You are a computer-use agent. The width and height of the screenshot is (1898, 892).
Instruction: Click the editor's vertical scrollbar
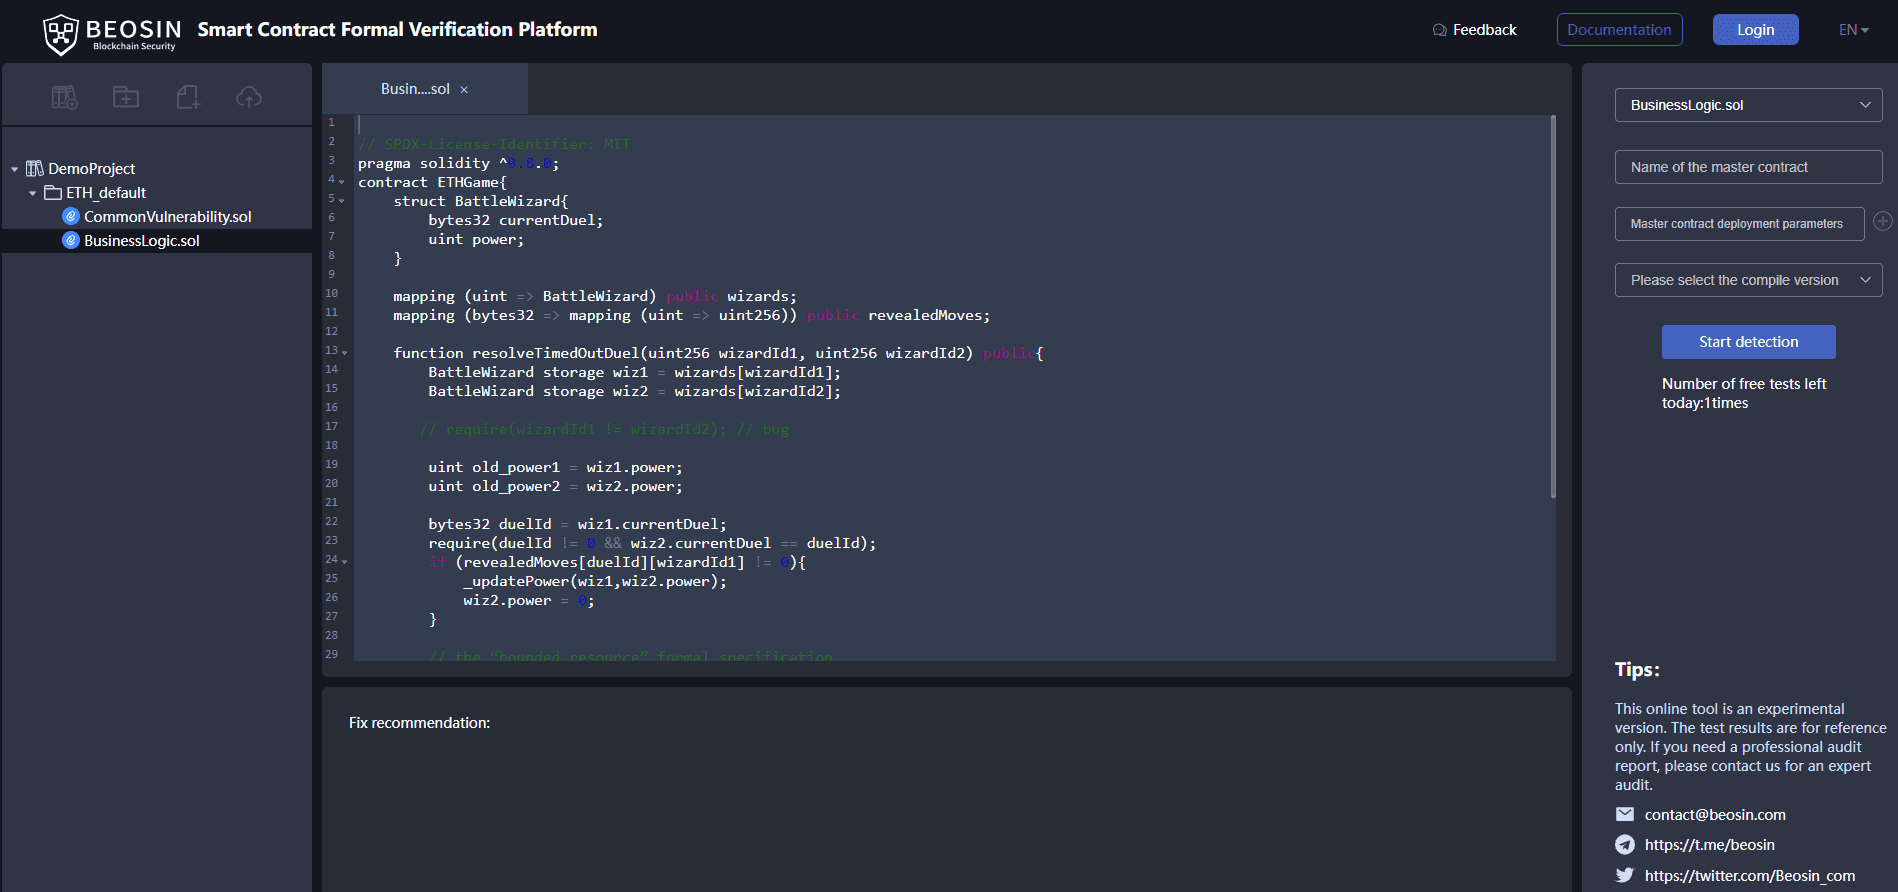1553,306
